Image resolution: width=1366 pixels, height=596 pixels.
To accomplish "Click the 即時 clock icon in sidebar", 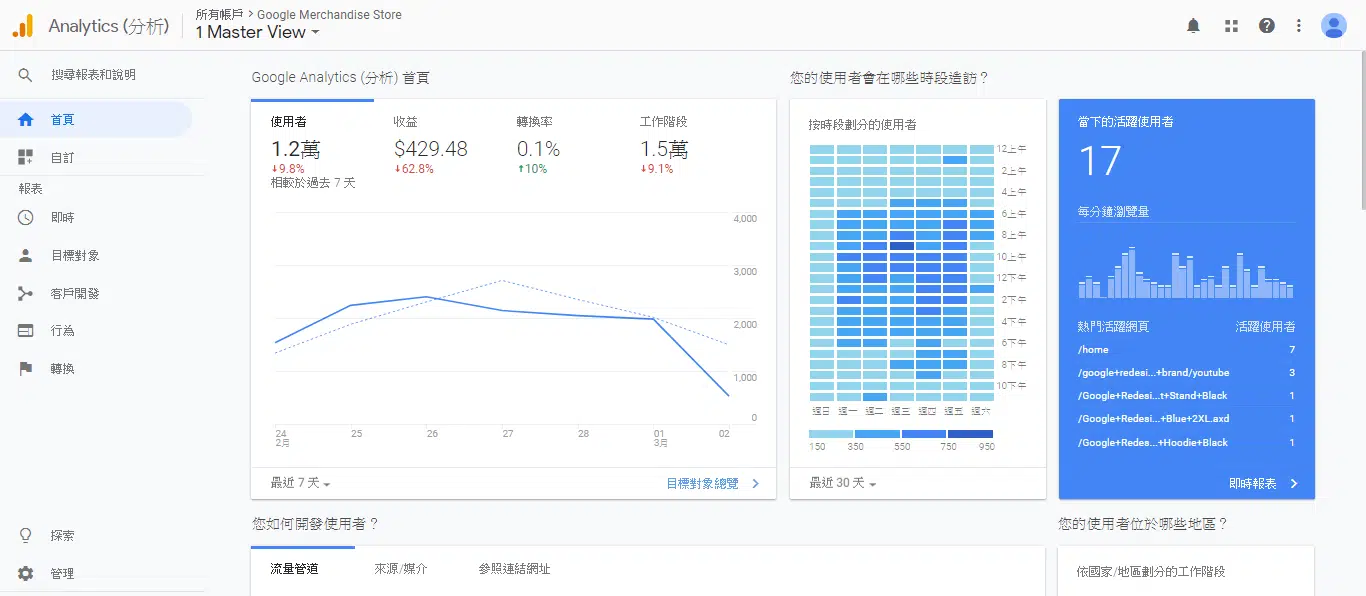I will coord(26,217).
